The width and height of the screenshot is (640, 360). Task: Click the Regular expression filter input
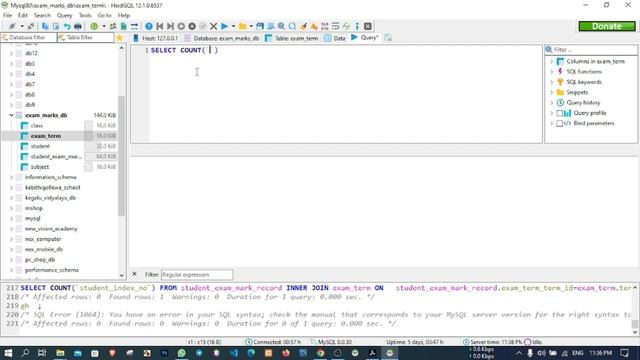click(x=197, y=275)
